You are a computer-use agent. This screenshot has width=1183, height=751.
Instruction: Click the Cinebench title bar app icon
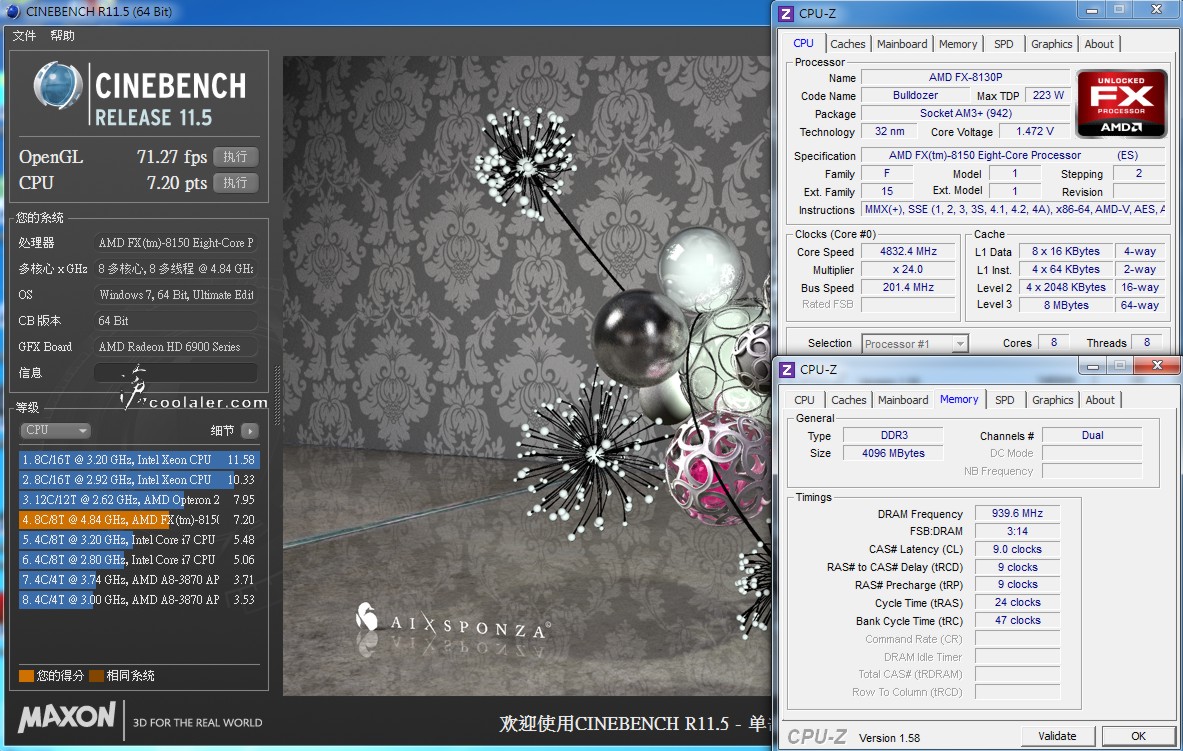point(12,11)
